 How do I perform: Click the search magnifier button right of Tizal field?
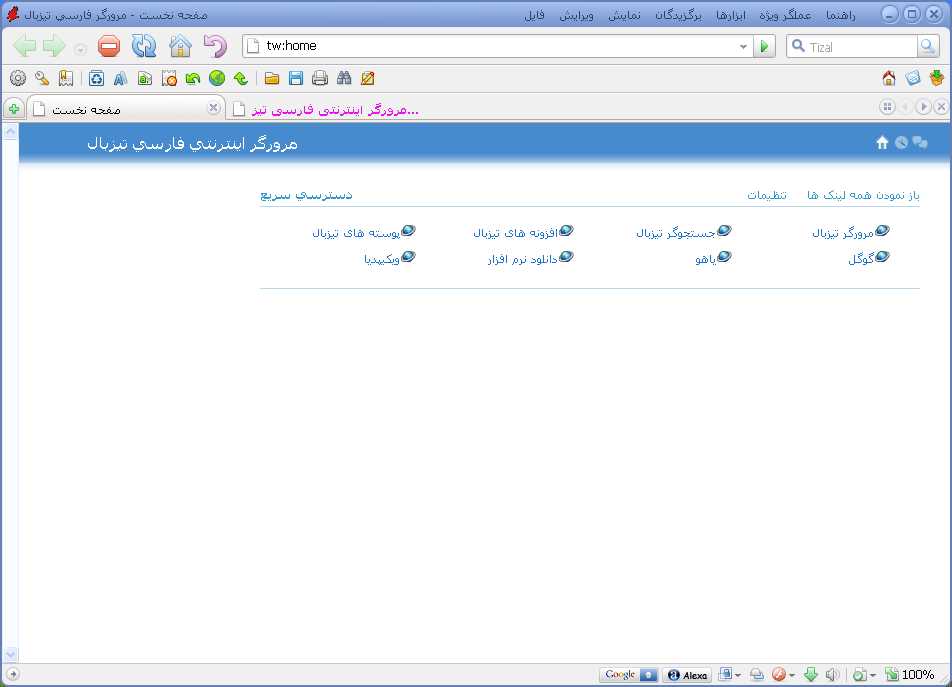pos(927,46)
